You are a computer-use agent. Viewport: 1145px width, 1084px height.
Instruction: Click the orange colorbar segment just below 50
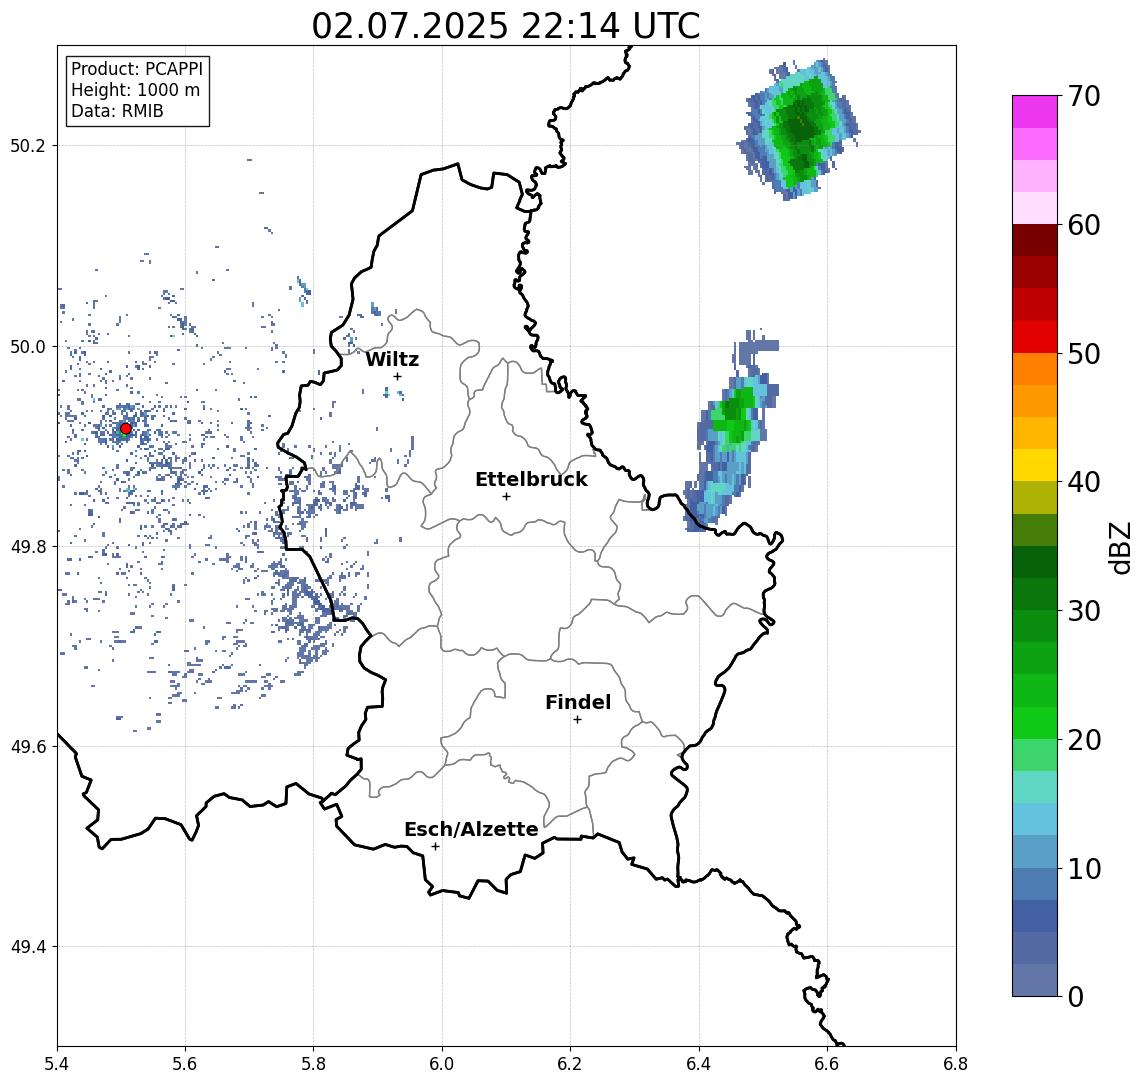coord(1035,369)
